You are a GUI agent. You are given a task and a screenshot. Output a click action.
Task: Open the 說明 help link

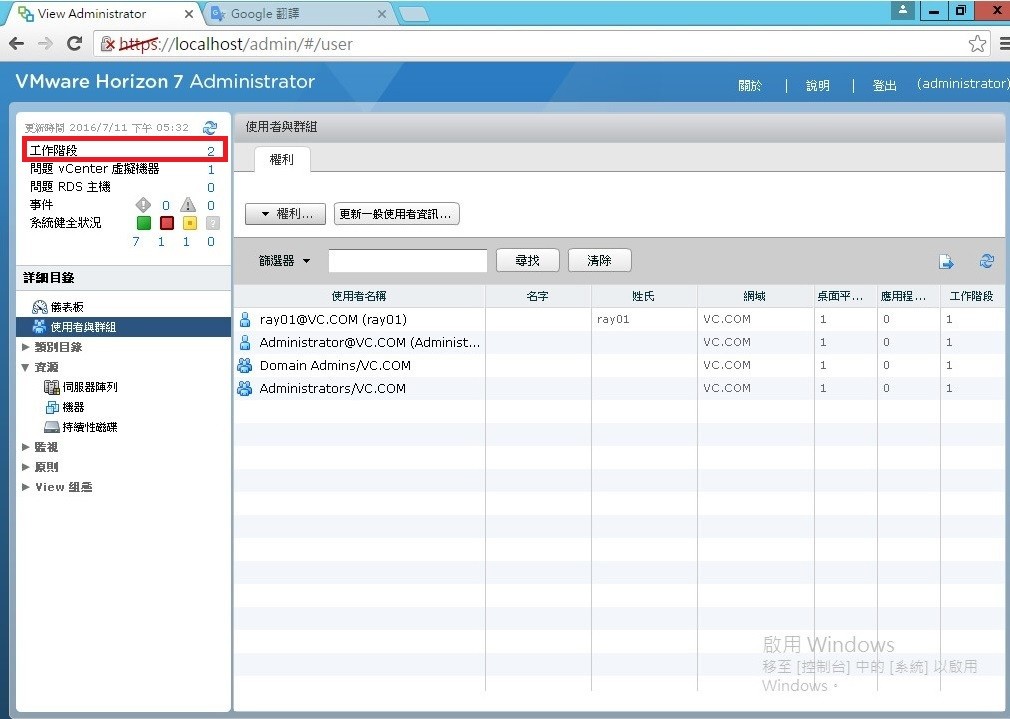coord(818,85)
